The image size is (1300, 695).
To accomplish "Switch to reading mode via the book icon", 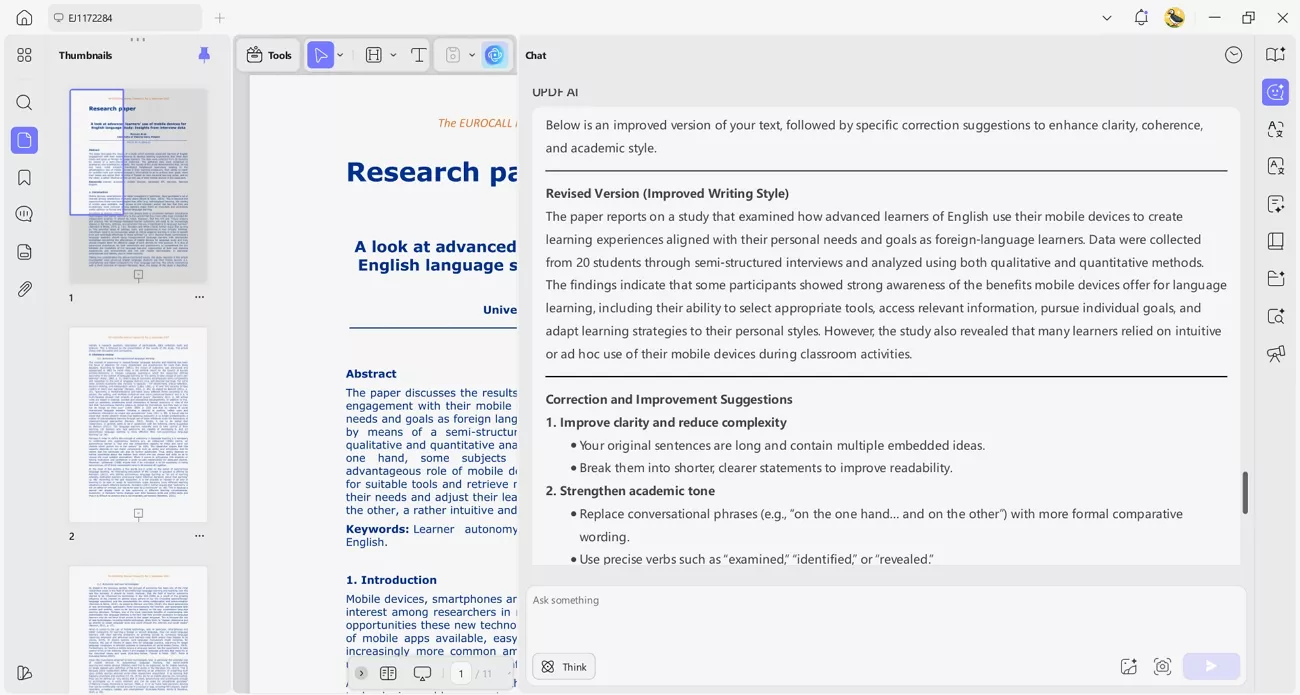I will click(x=1275, y=240).
